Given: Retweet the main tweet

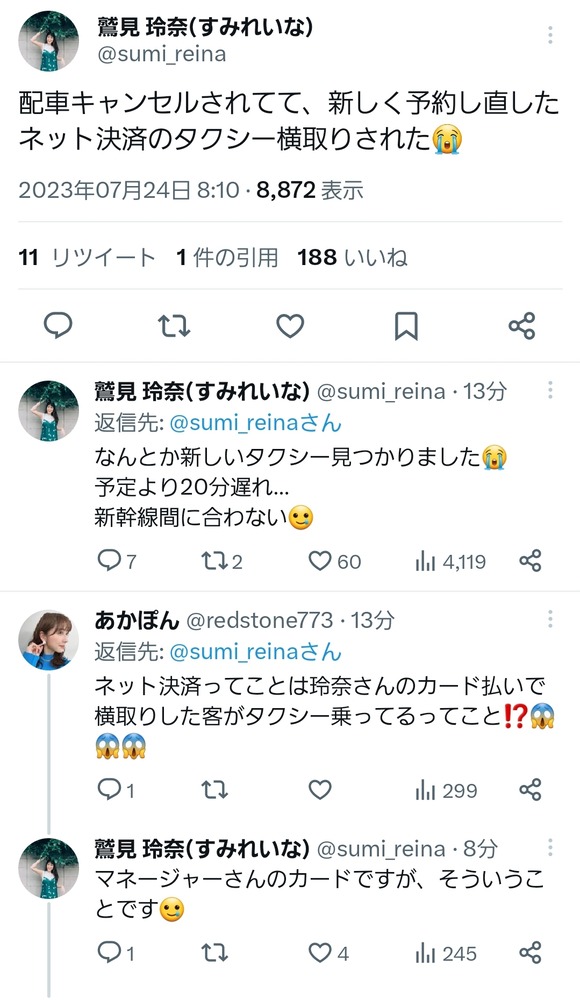Looking at the screenshot, I should tap(175, 326).
